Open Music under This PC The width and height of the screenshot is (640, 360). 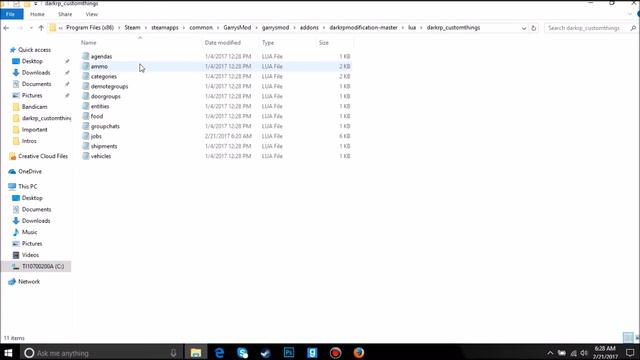coord(29,232)
